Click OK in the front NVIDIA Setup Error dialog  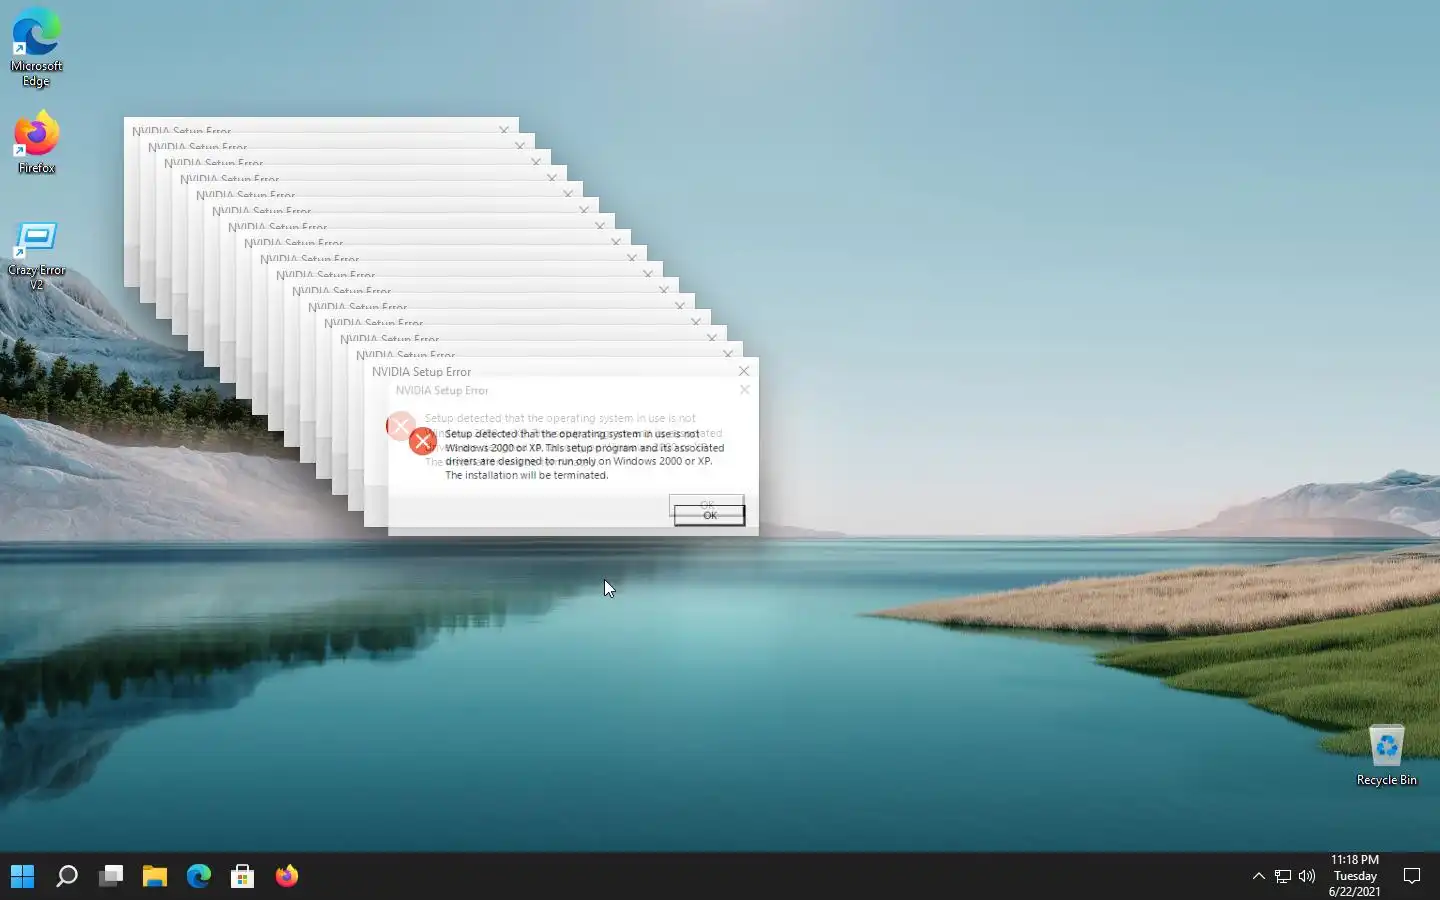pyautogui.click(x=709, y=515)
